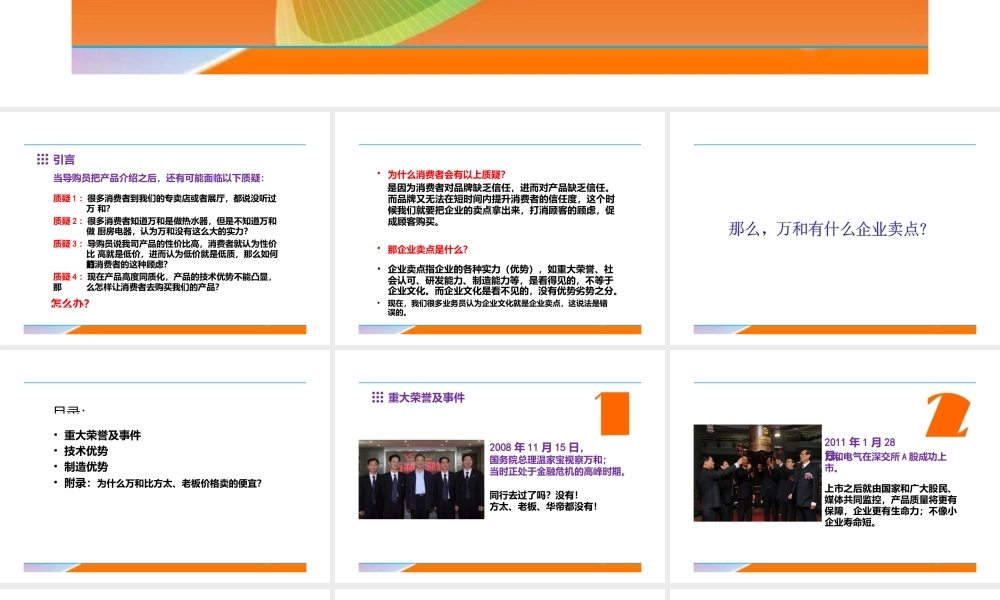Click the stock listing ceremony photo

[757, 473]
